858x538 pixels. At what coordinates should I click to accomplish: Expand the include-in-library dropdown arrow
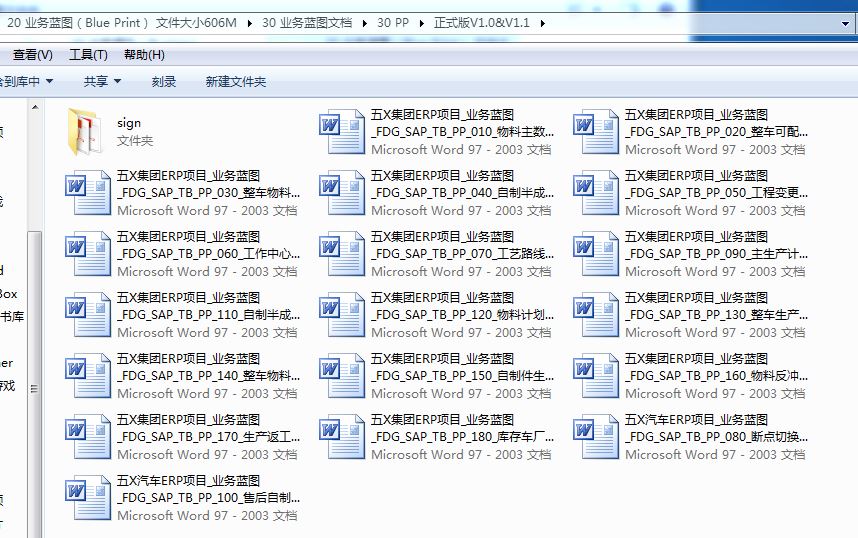coord(49,82)
